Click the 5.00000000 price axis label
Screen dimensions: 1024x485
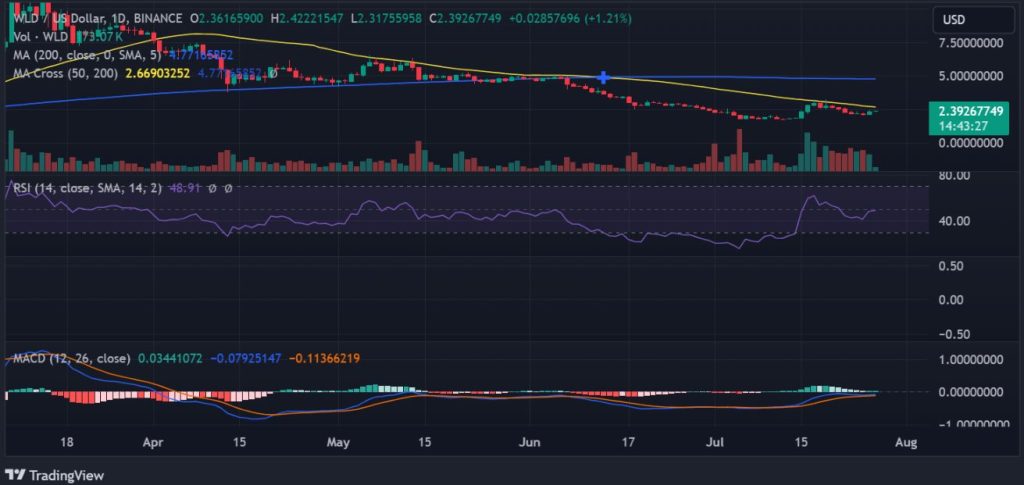(x=970, y=76)
